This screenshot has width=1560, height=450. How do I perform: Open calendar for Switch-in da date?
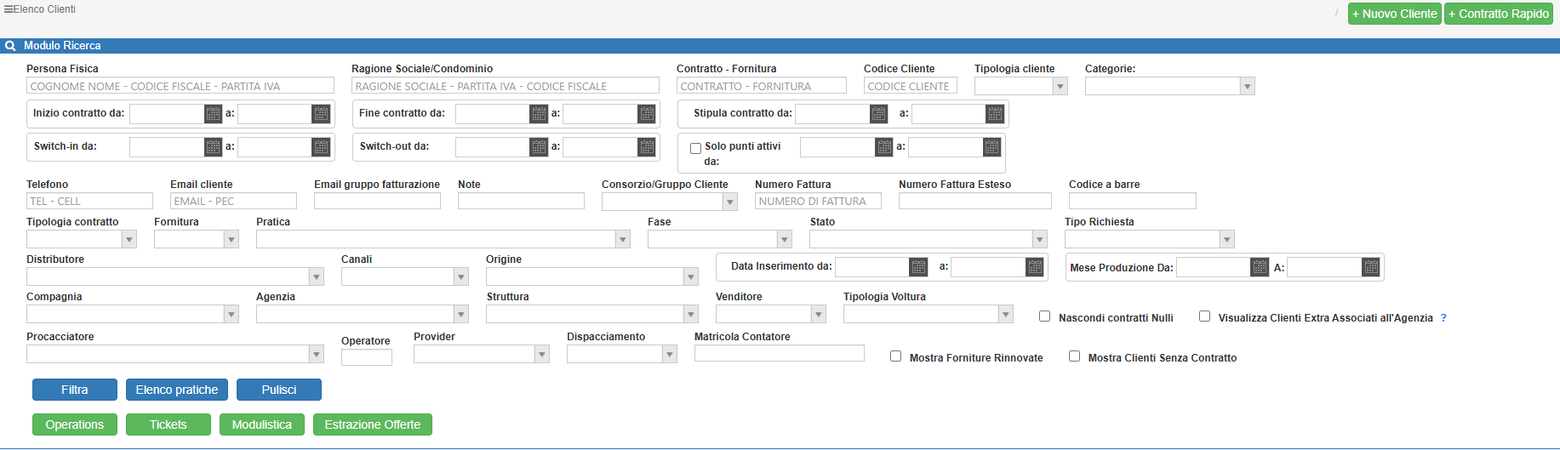point(213,146)
